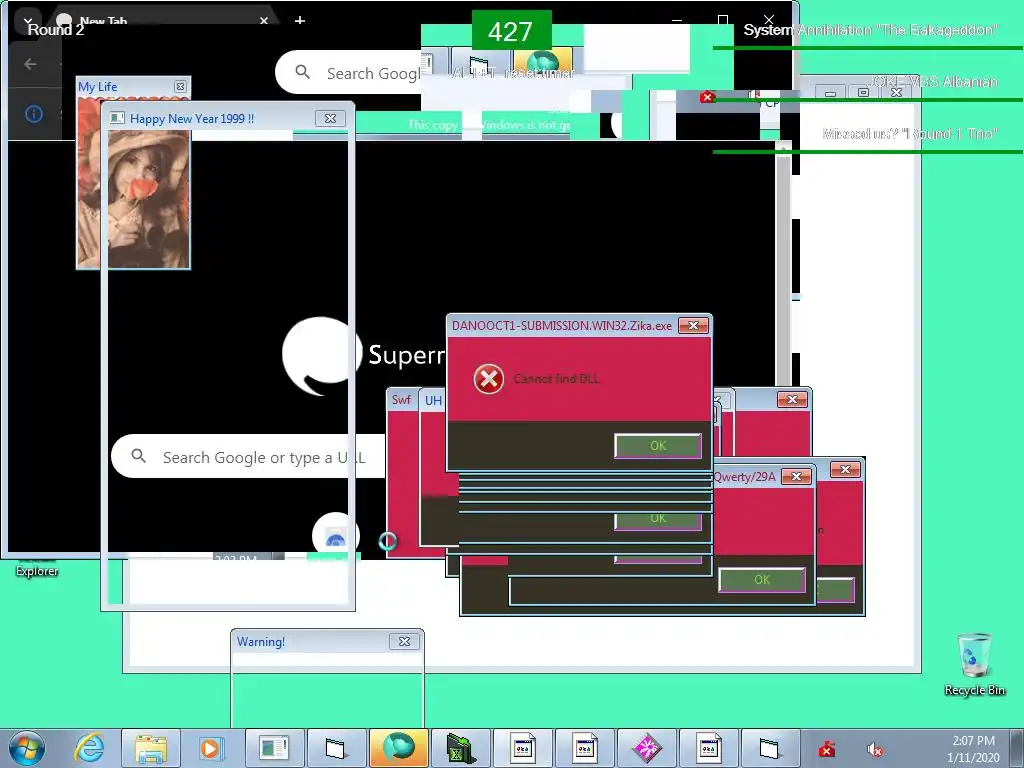
Task: Click the magnifier icon in the top search bar
Action: (x=302, y=72)
